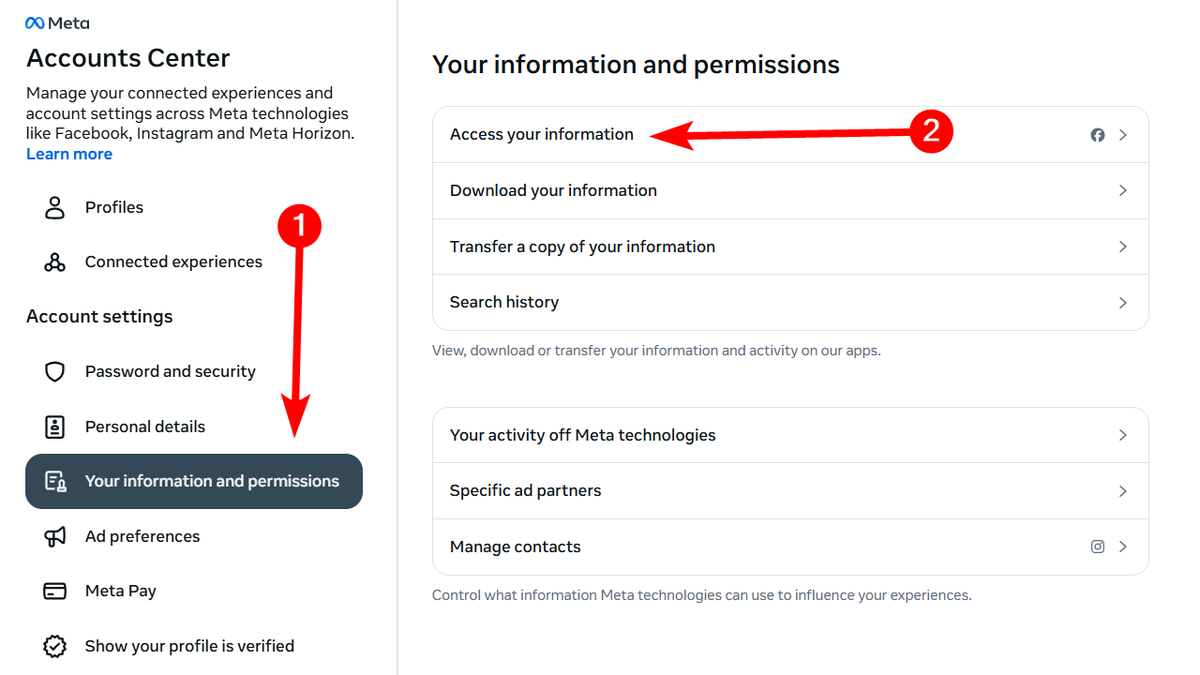The height and width of the screenshot is (675, 1200).
Task: Click the Ad preferences megaphone icon
Action: click(55, 537)
